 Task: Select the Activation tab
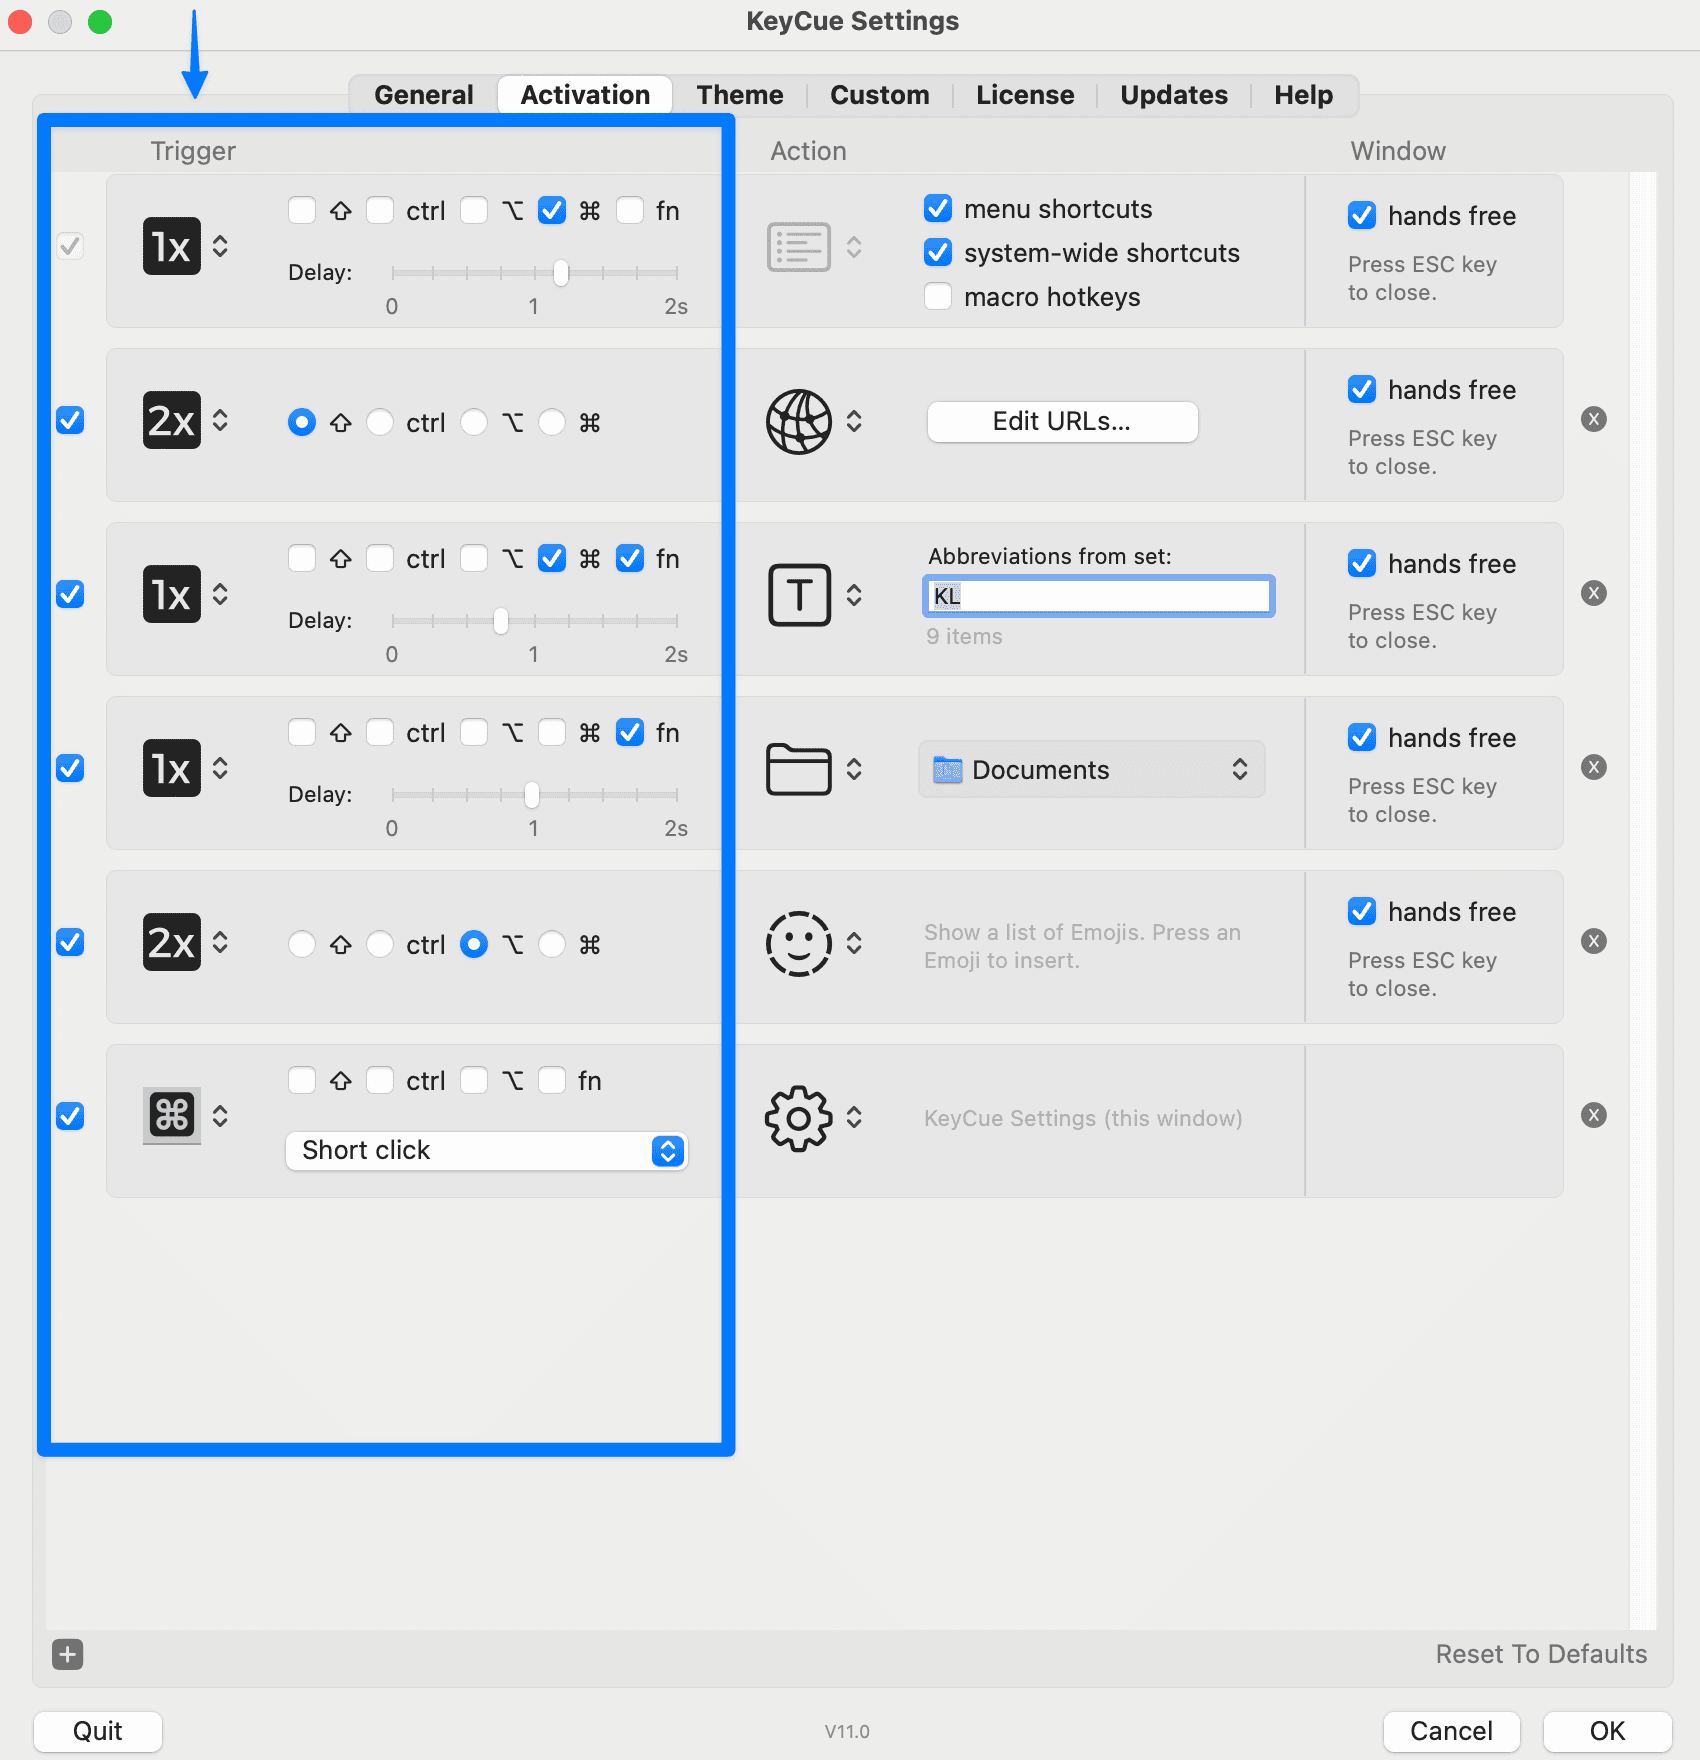point(585,95)
